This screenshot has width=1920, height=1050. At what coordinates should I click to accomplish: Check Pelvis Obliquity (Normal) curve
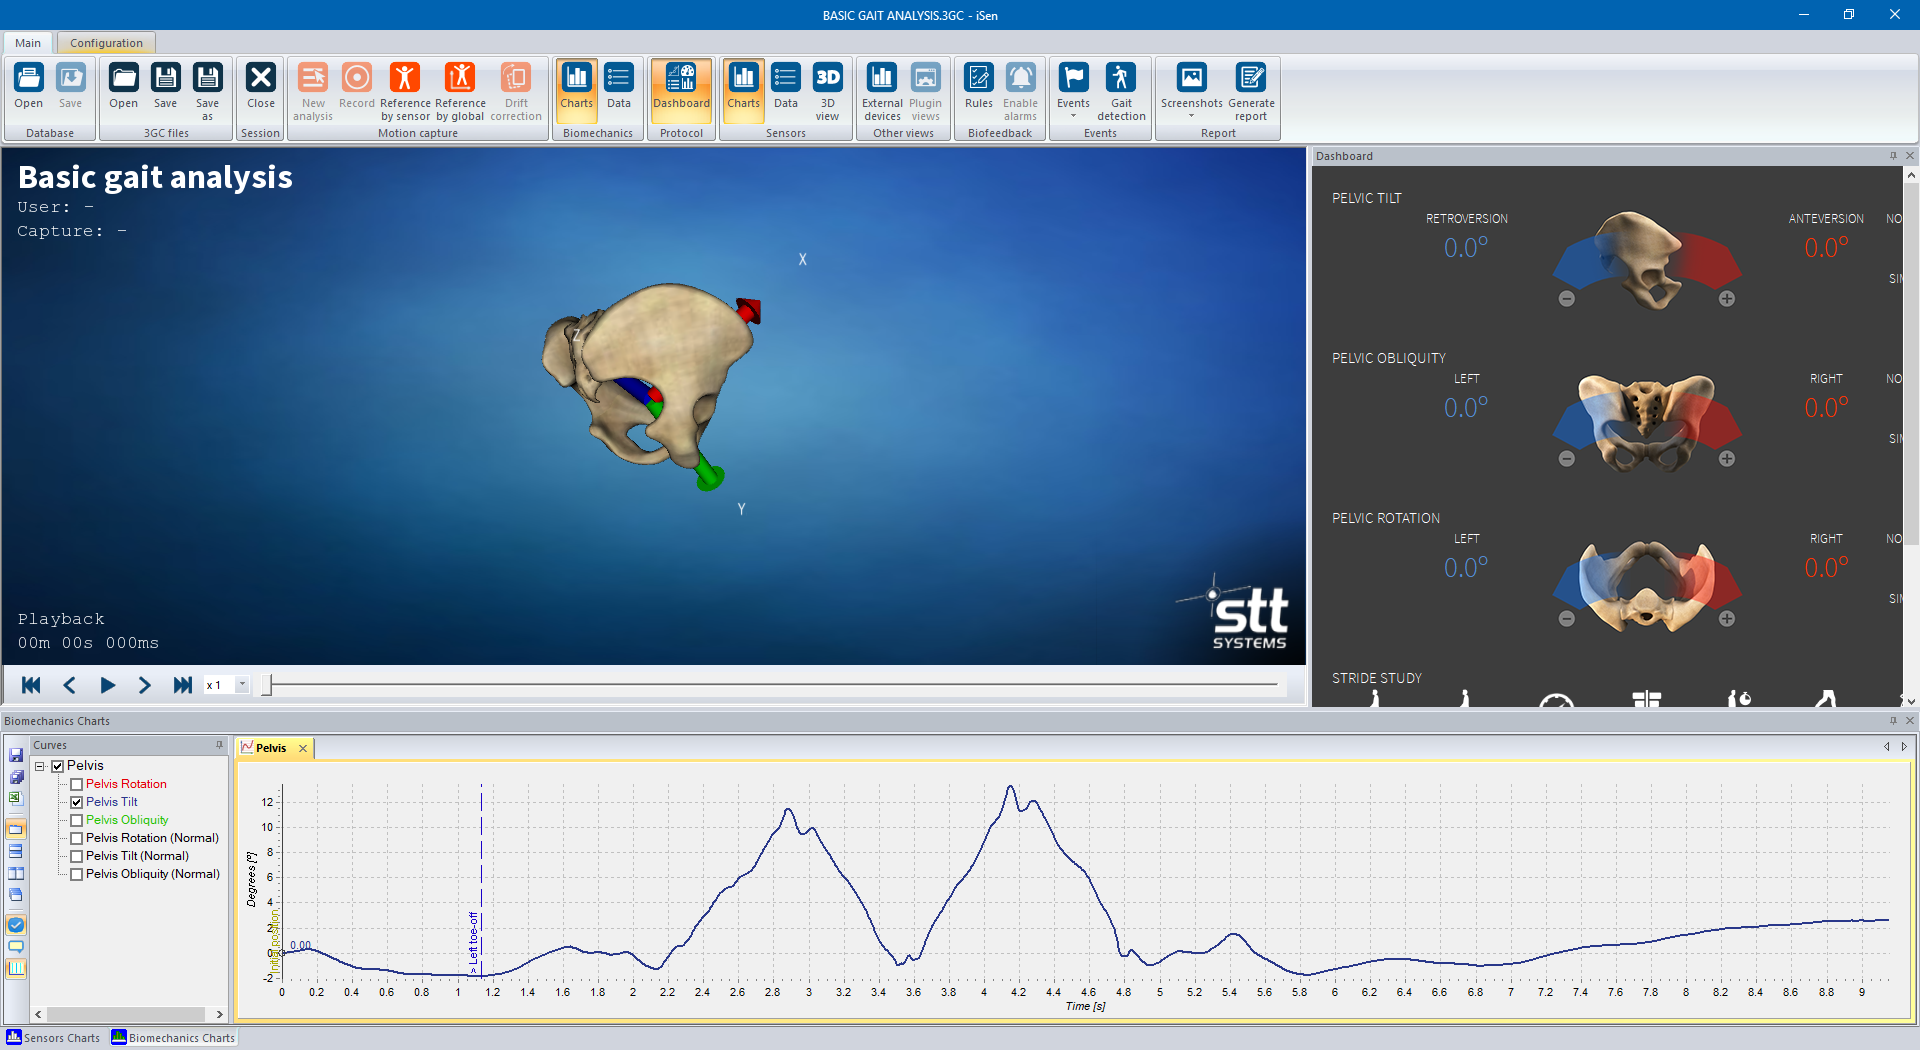(x=77, y=874)
